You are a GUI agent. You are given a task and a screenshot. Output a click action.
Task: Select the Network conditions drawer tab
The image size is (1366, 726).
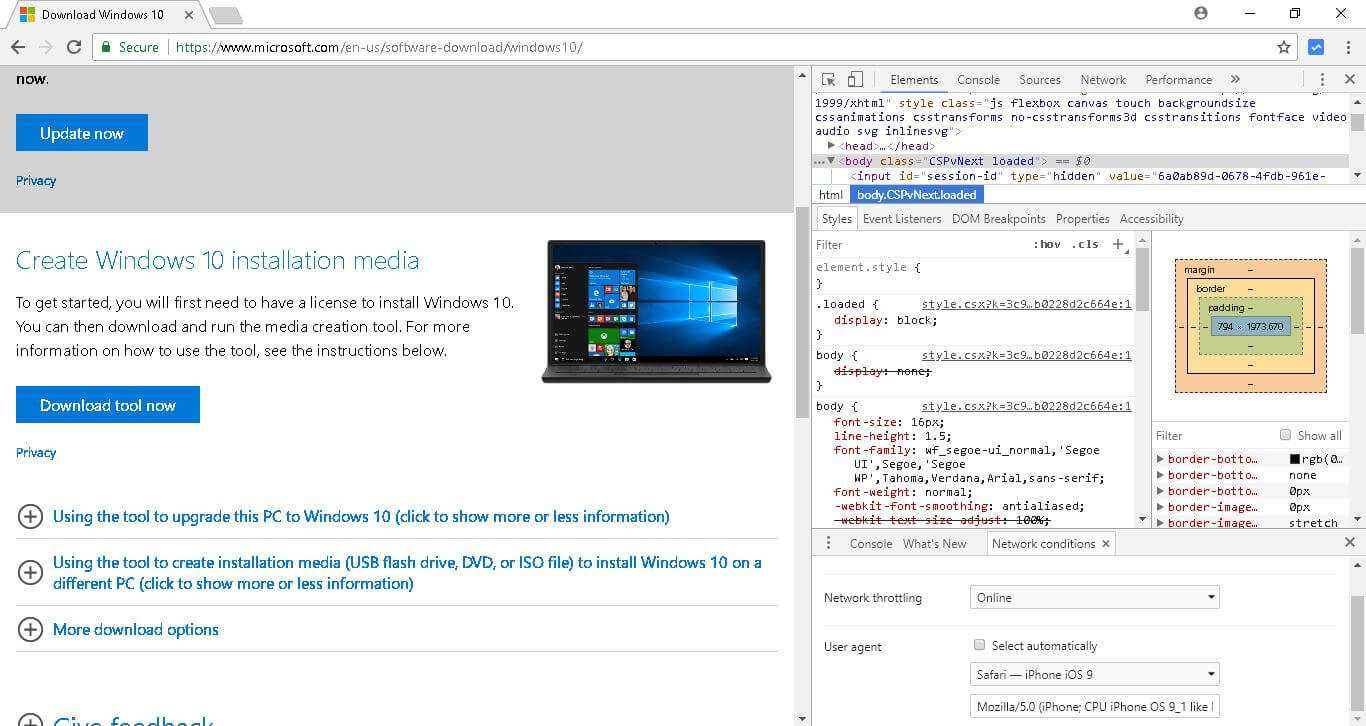point(1043,544)
